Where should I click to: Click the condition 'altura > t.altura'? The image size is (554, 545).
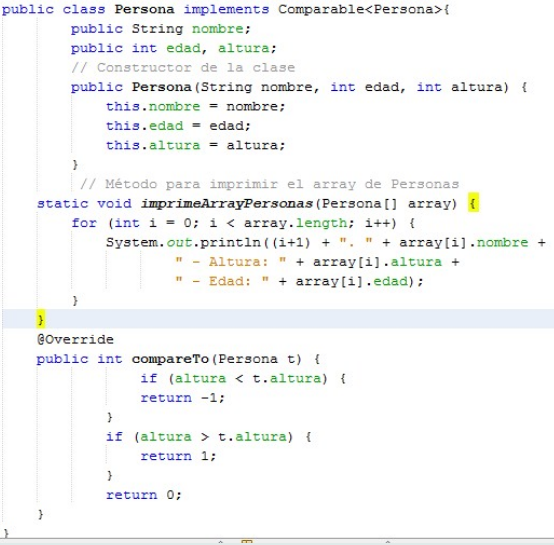(214, 437)
